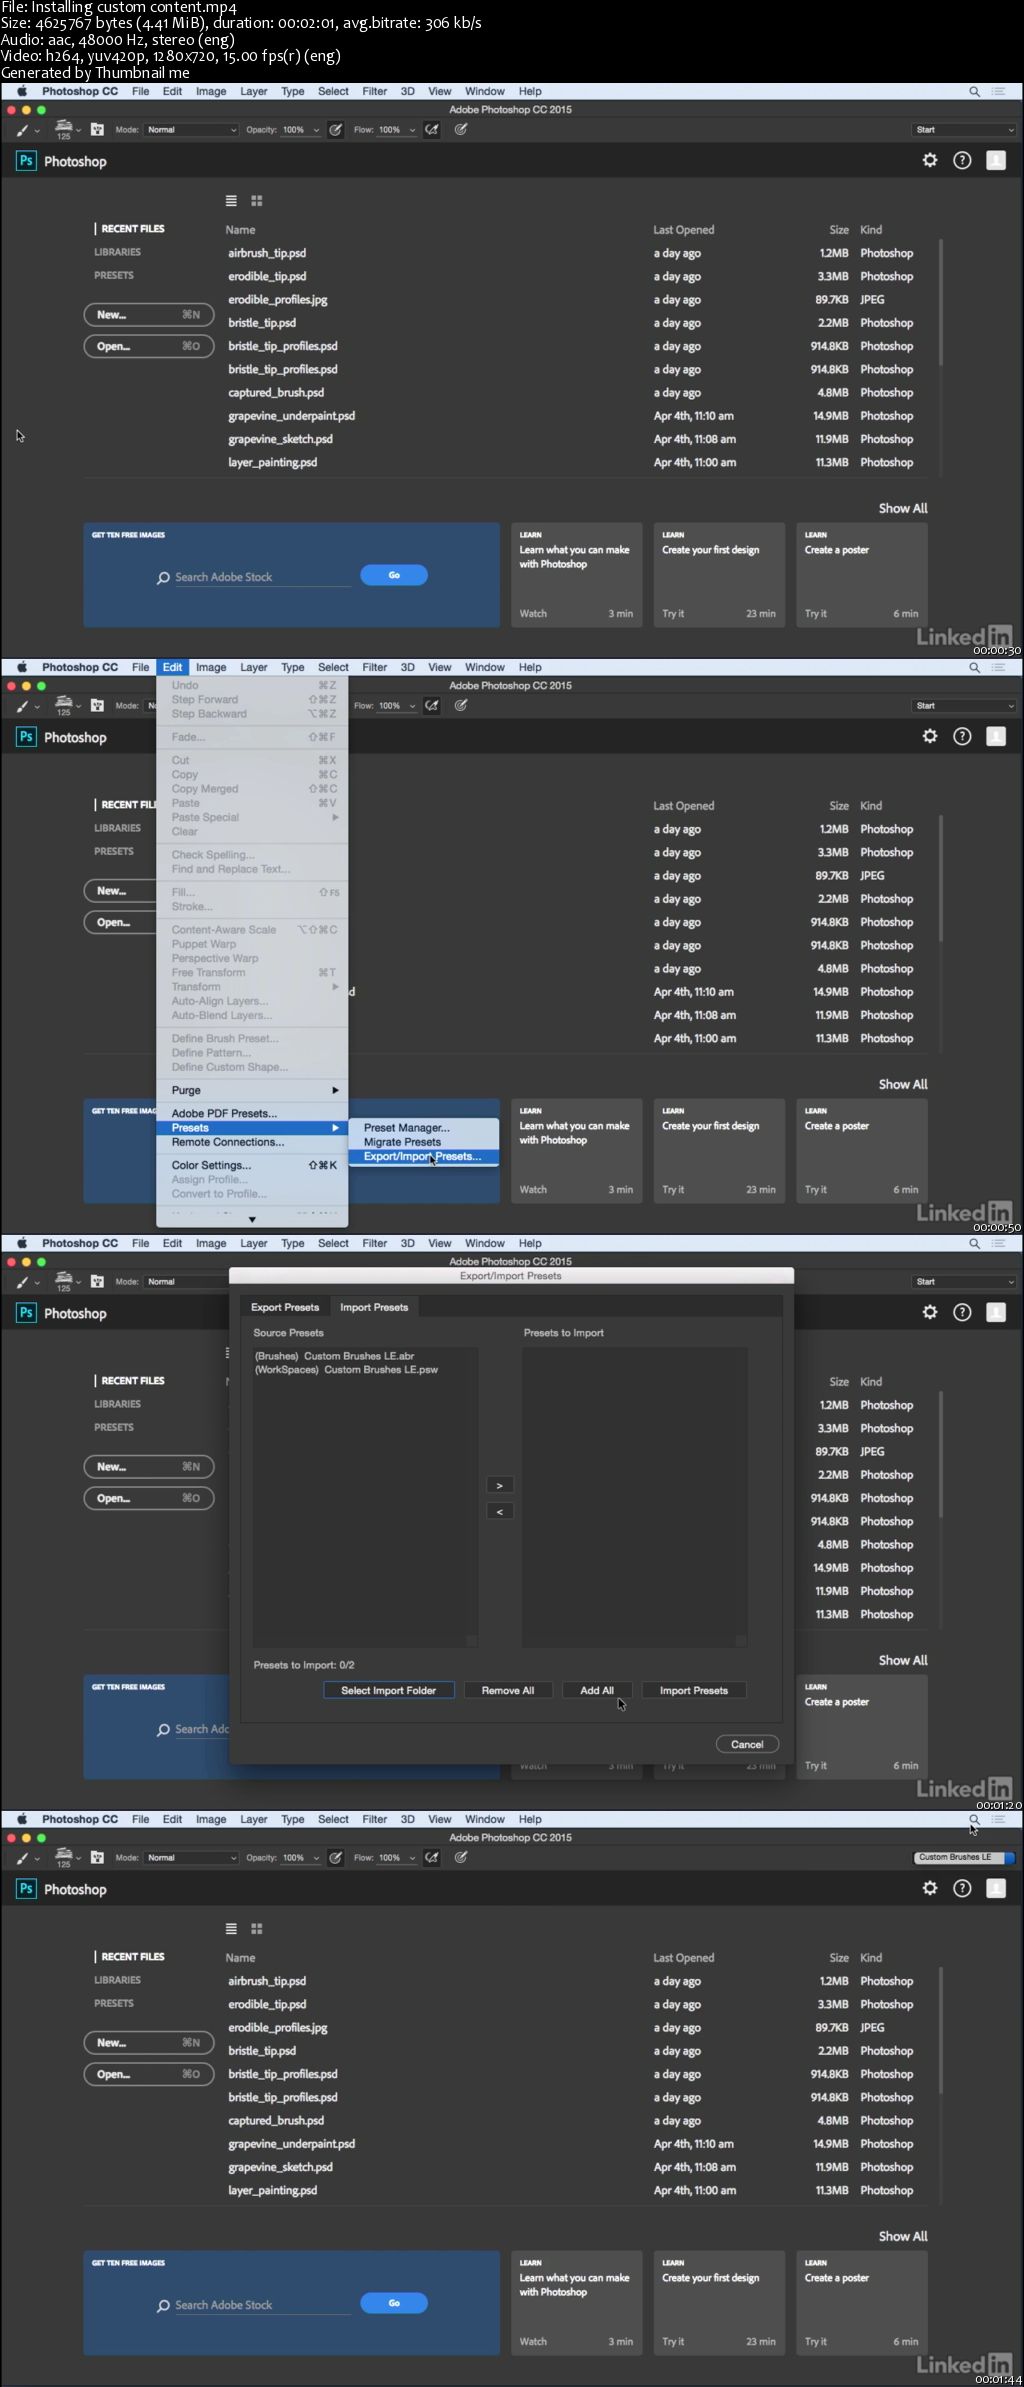Toggle pressure-for-opacity icon in 00:01:44 frame

(x=336, y=1857)
